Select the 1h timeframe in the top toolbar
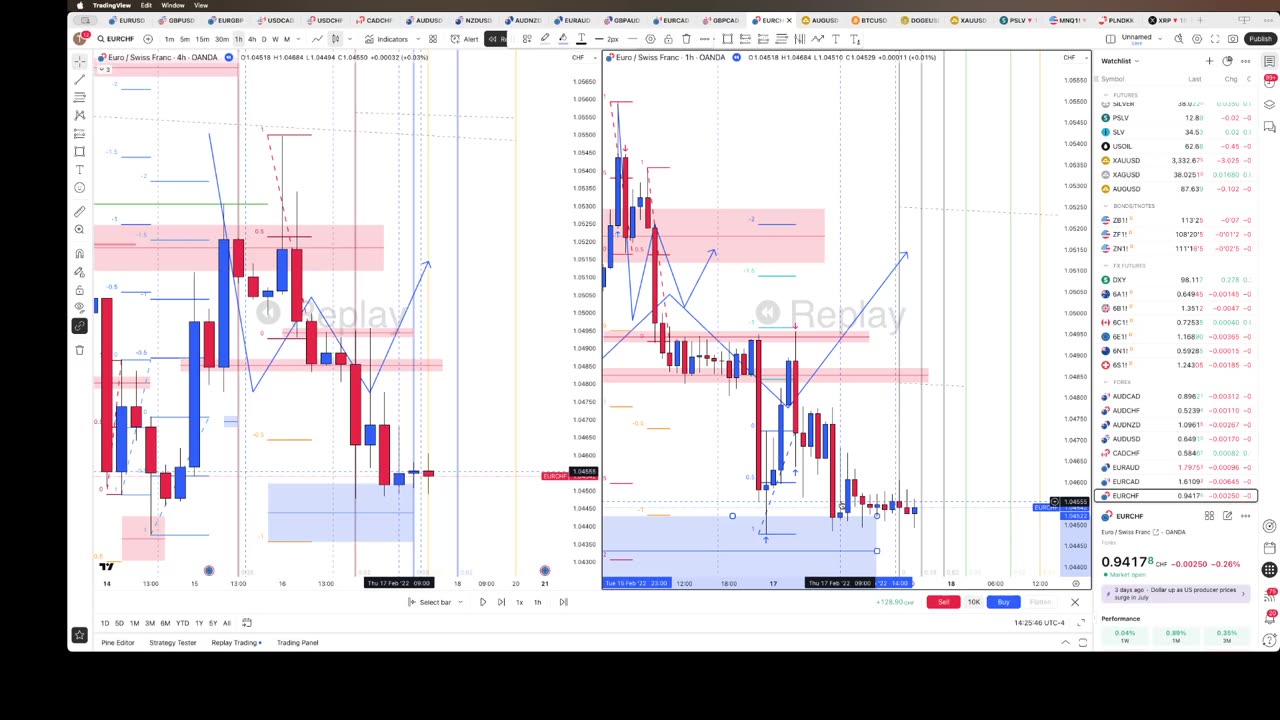 pyautogui.click(x=238, y=39)
